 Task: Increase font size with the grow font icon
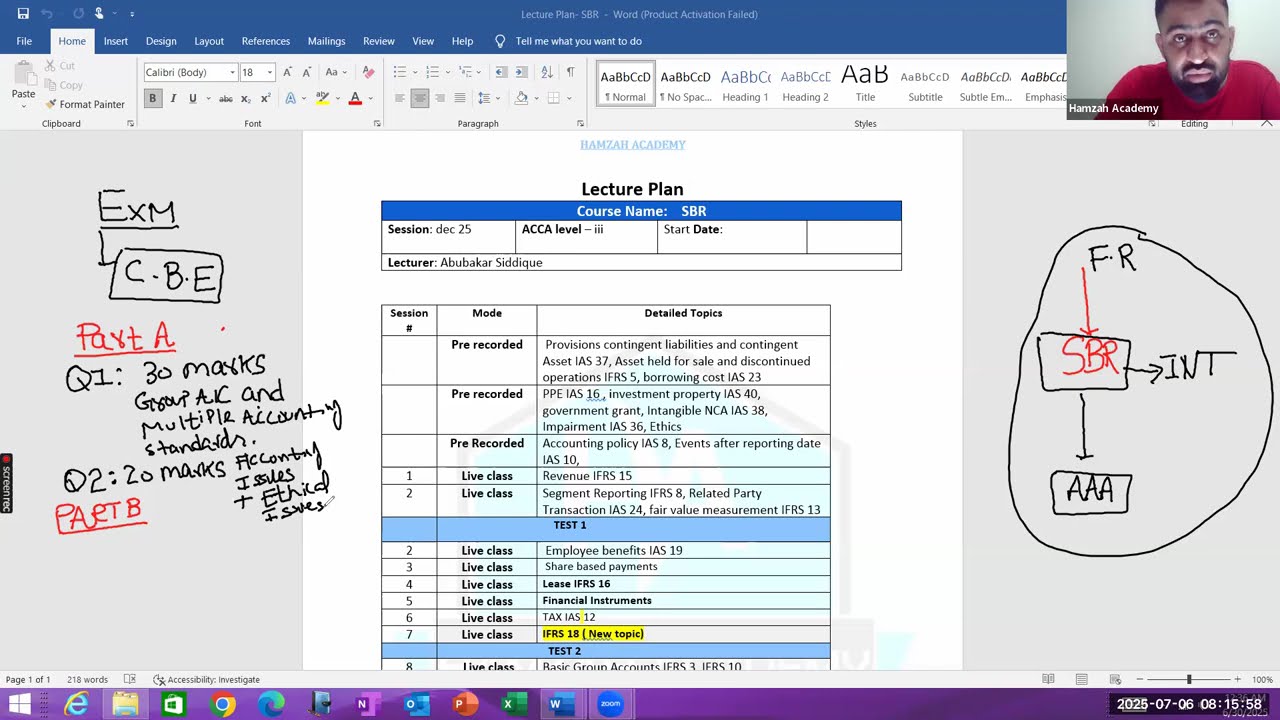(288, 72)
